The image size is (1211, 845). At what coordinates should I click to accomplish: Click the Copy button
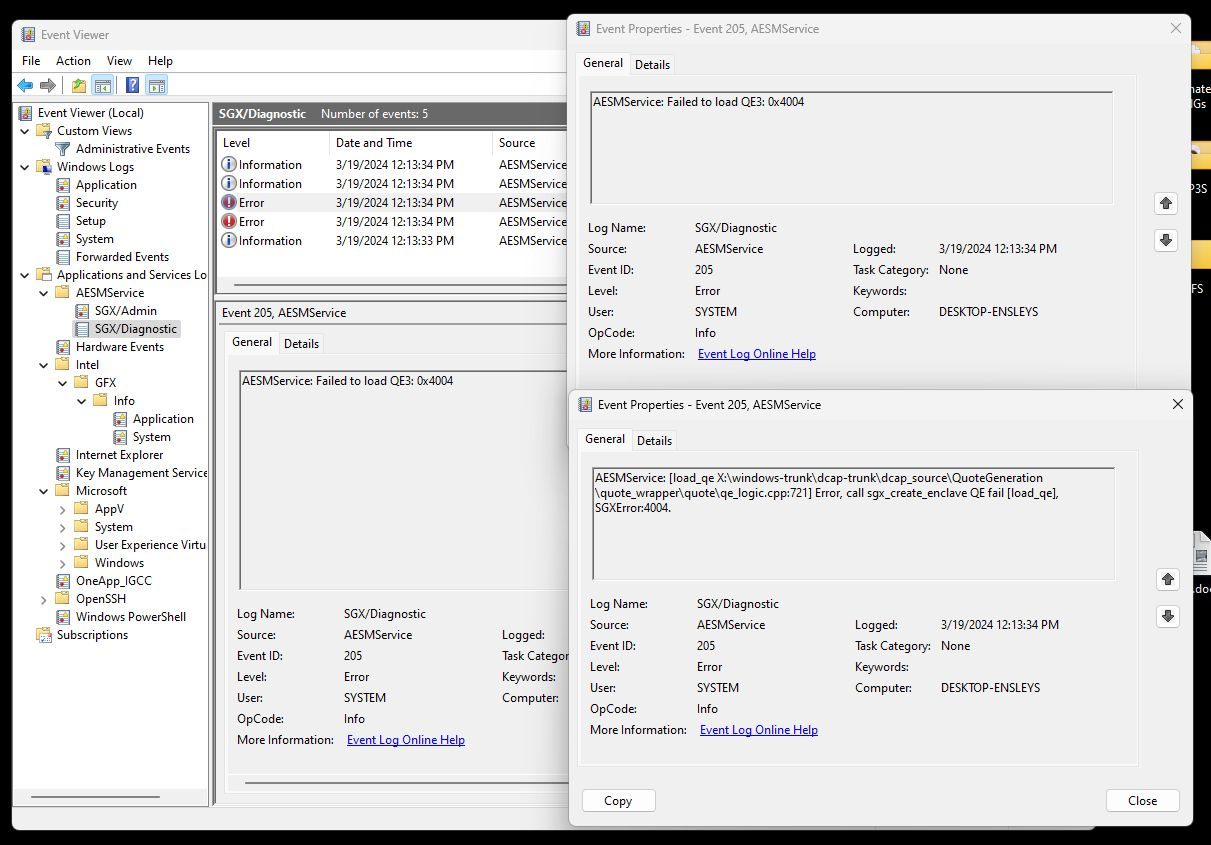click(618, 800)
